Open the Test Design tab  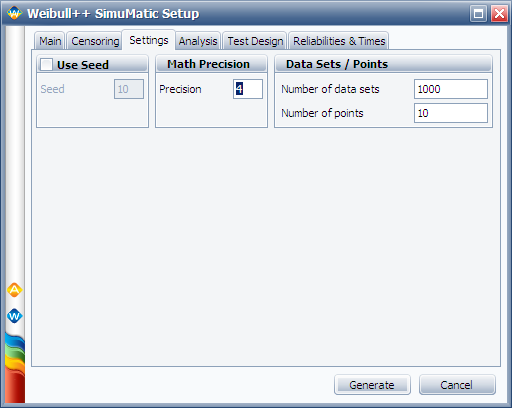coord(255,41)
